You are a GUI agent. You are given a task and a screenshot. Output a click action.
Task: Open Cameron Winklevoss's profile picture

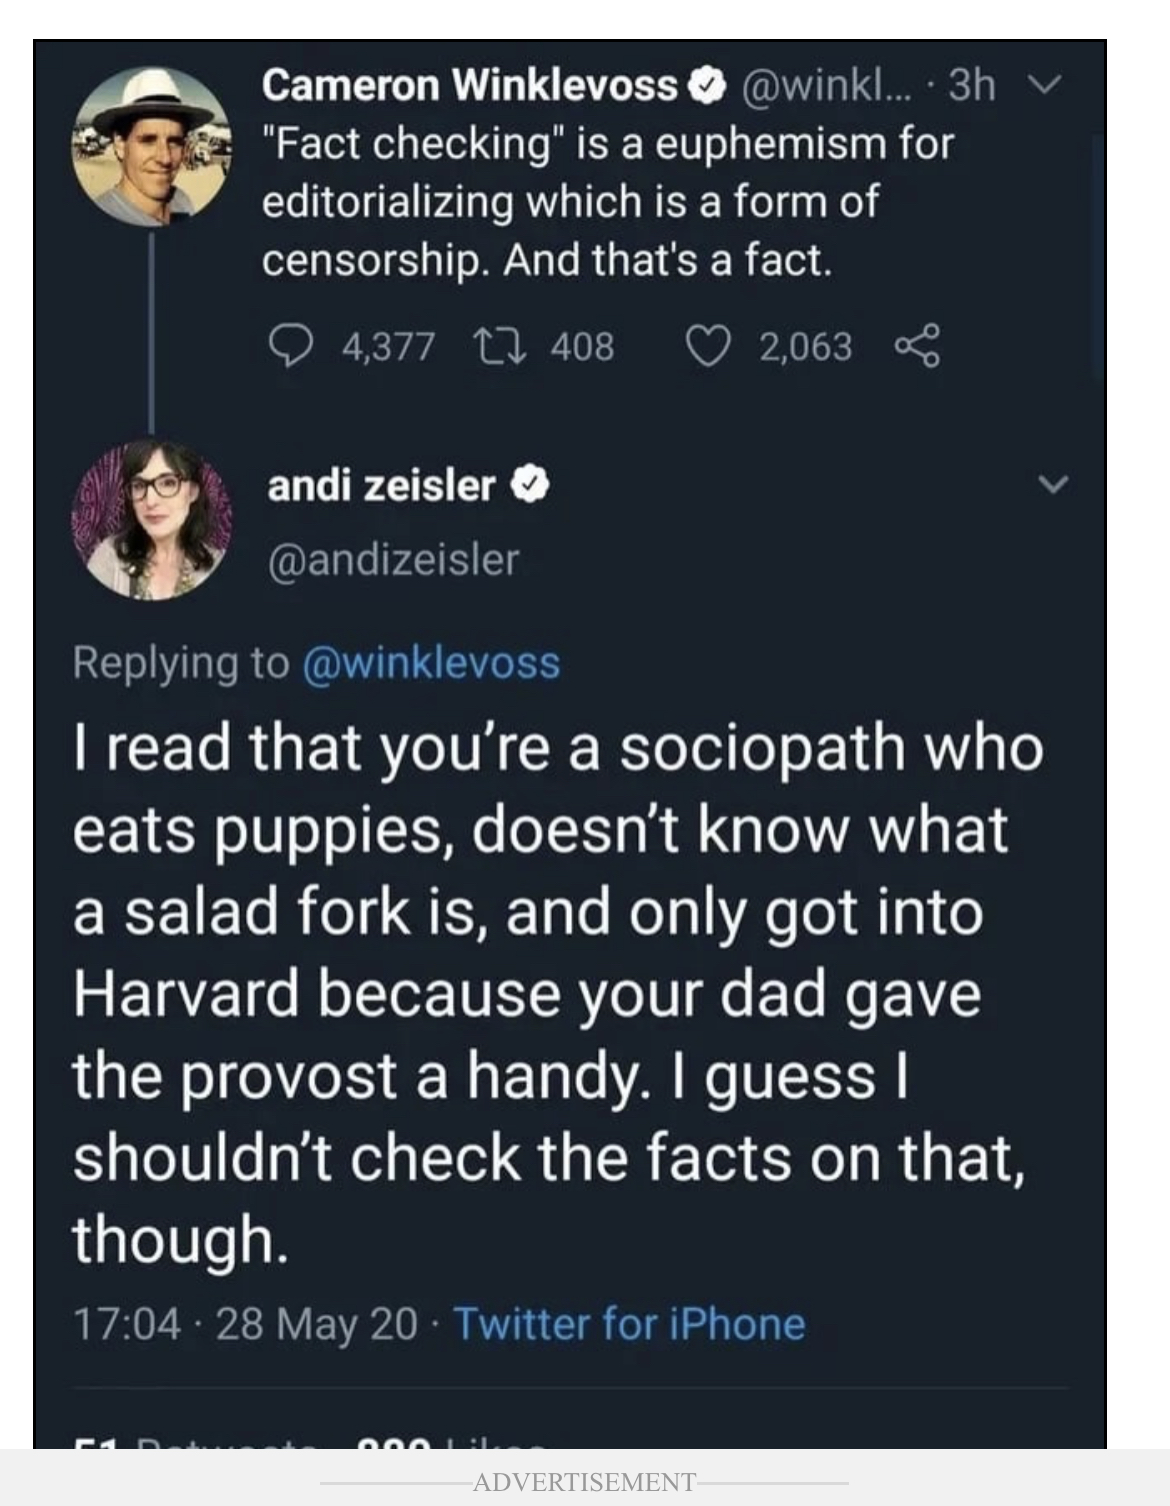pyautogui.click(x=152, y=145)
